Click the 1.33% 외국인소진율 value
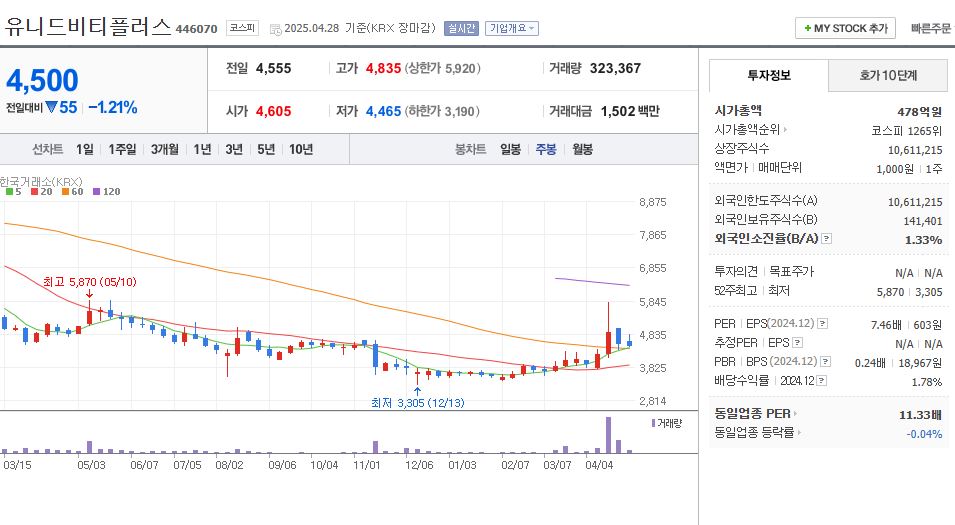Viewport: 955px width, 525px height. pyautogui.click(x=923, y=240)
